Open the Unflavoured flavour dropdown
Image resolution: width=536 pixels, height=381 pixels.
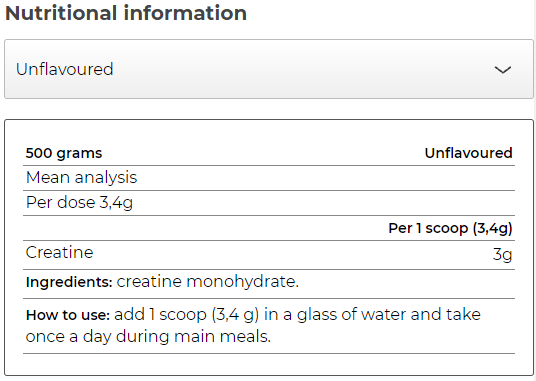pyautogui.click(x=269, y=69)
